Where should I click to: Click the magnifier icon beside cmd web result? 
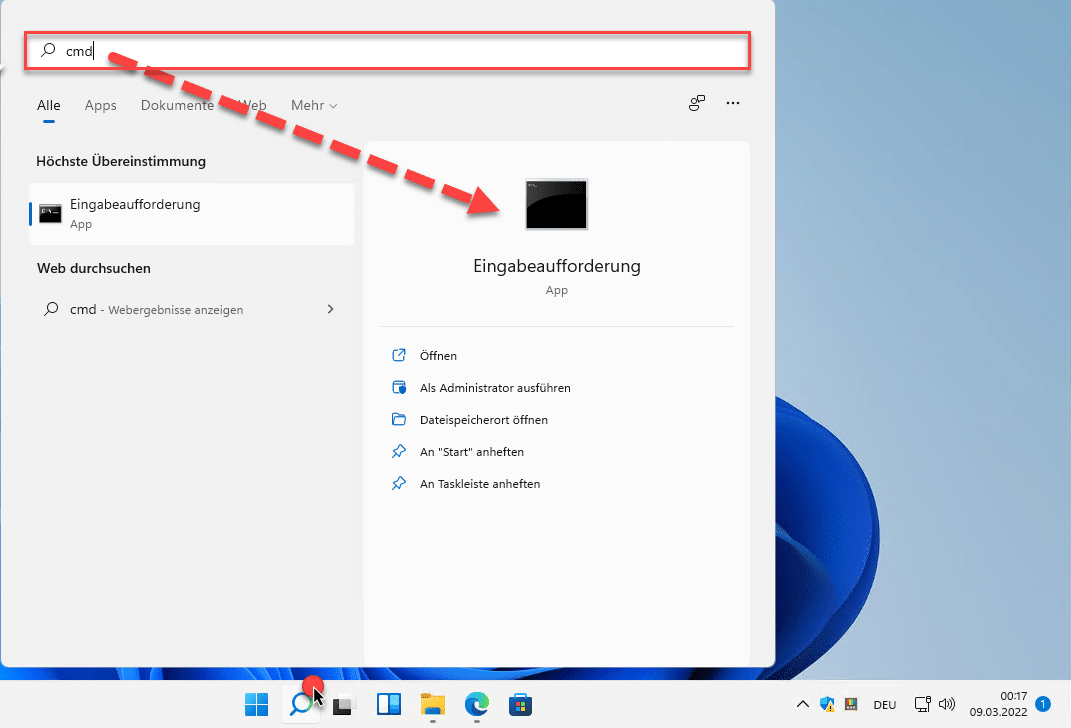(x=51, y=309)
